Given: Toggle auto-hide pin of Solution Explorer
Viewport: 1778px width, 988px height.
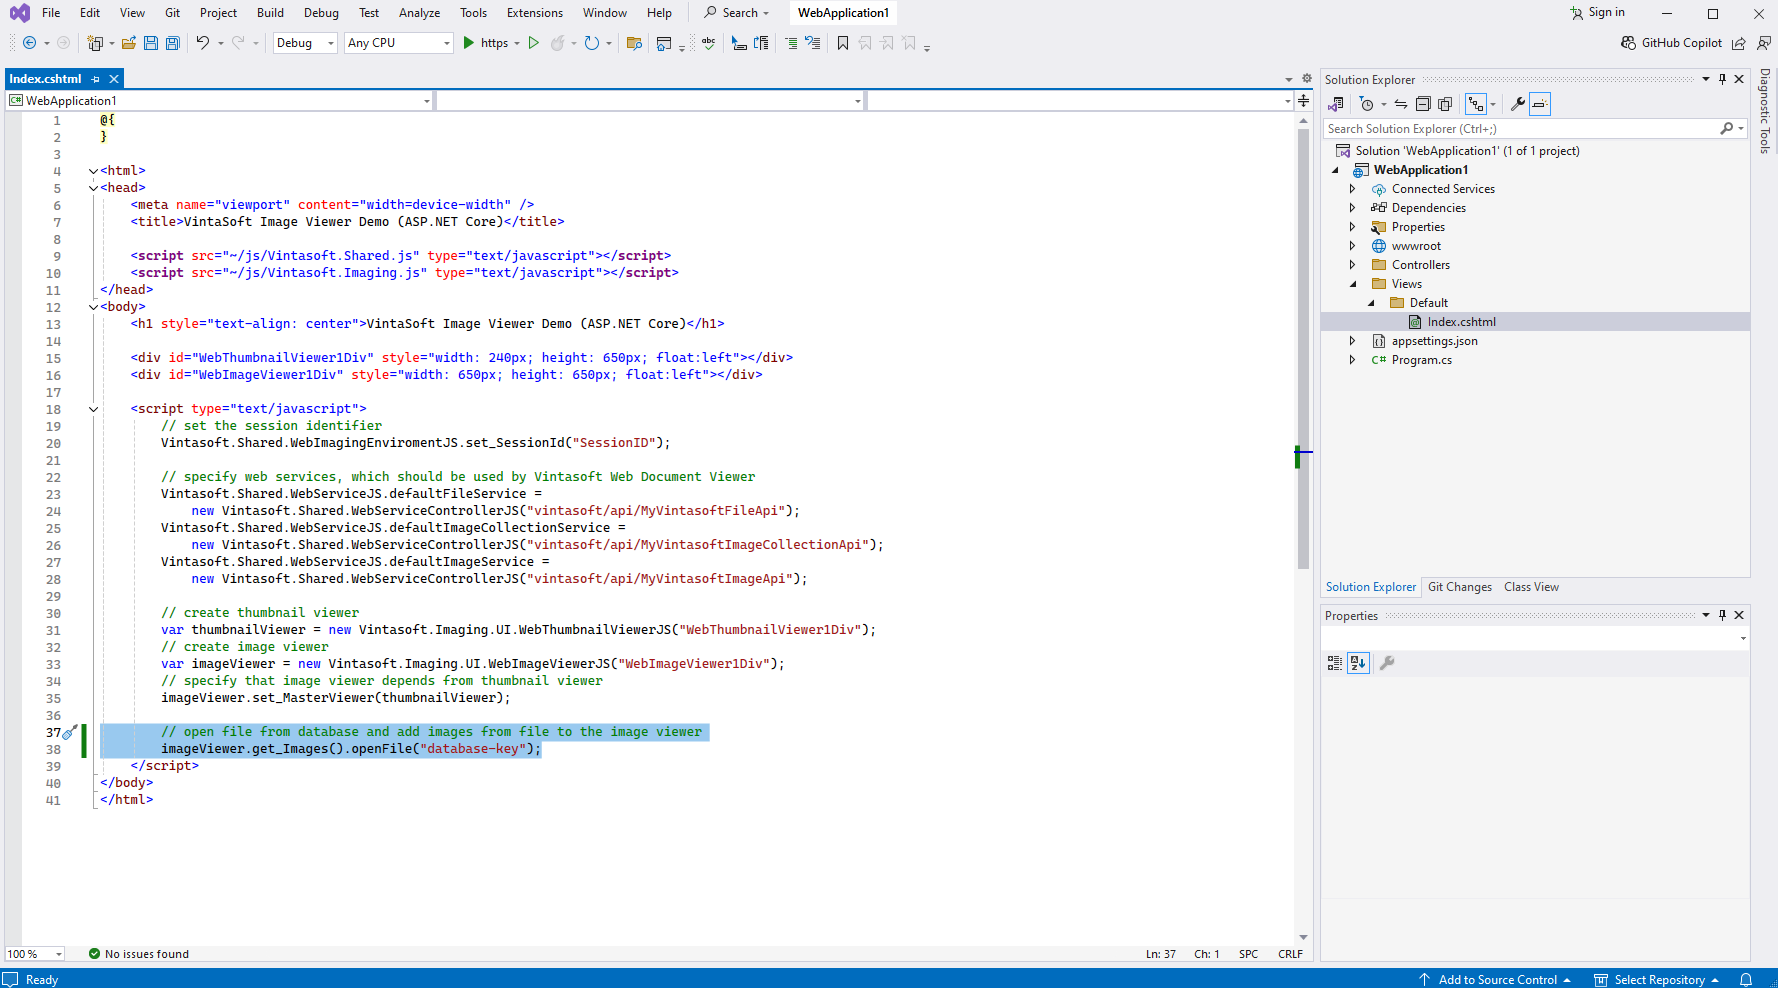Looking at the screenshot, I should (x=1722, y=79).
